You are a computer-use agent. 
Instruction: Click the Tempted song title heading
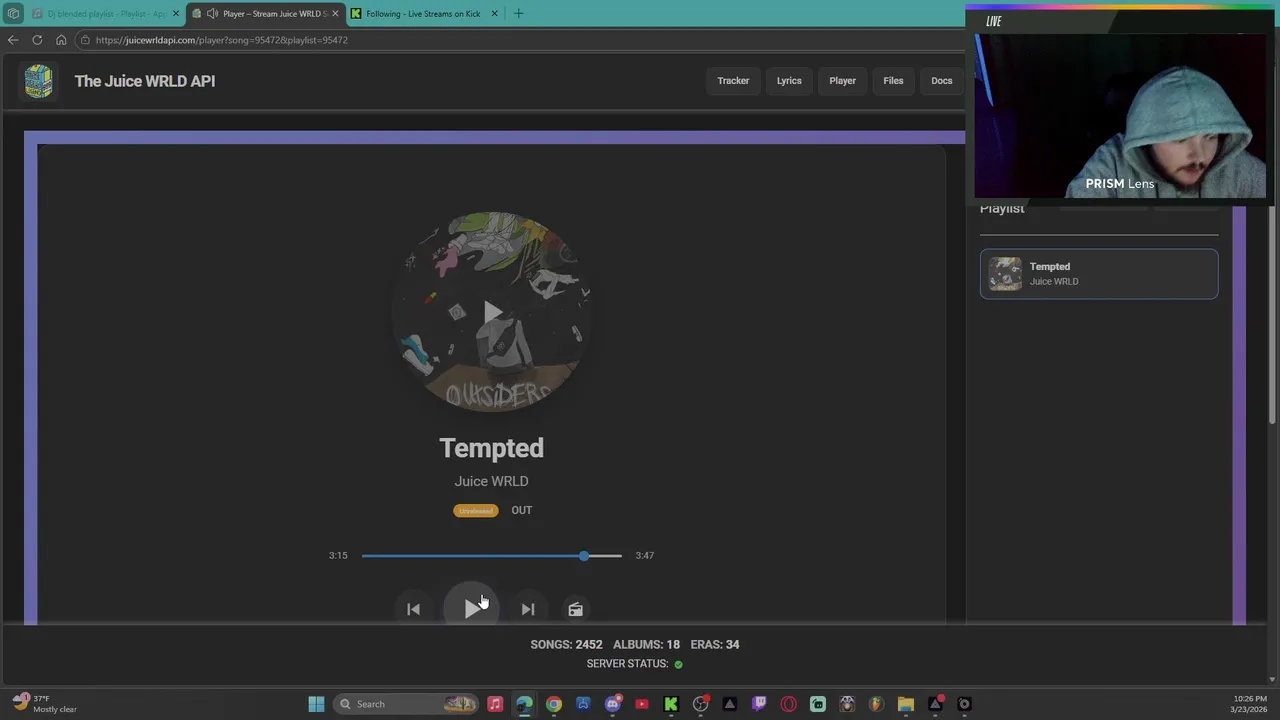tap(491, 448)
